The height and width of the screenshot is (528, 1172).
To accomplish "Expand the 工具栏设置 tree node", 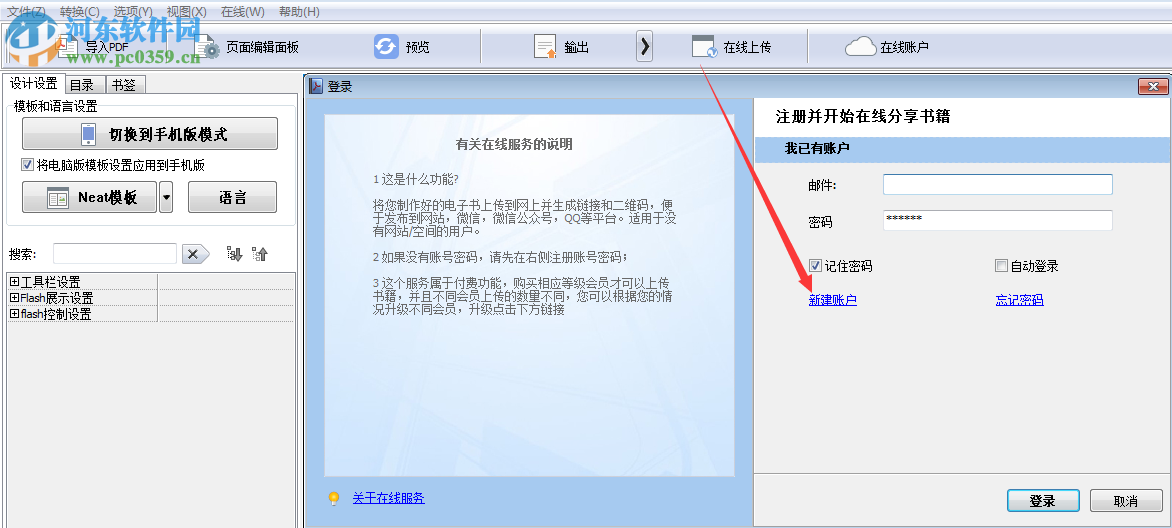I will (13, 282).
